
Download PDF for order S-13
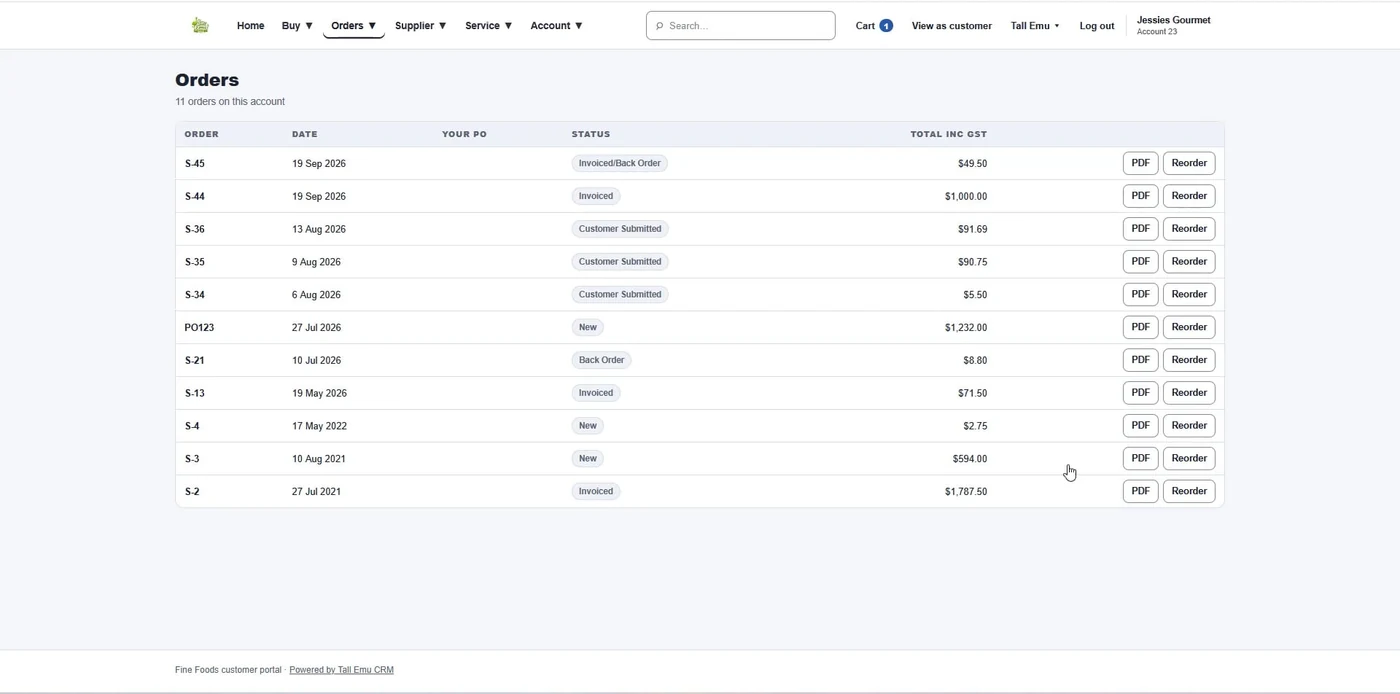pos(1140,393)
